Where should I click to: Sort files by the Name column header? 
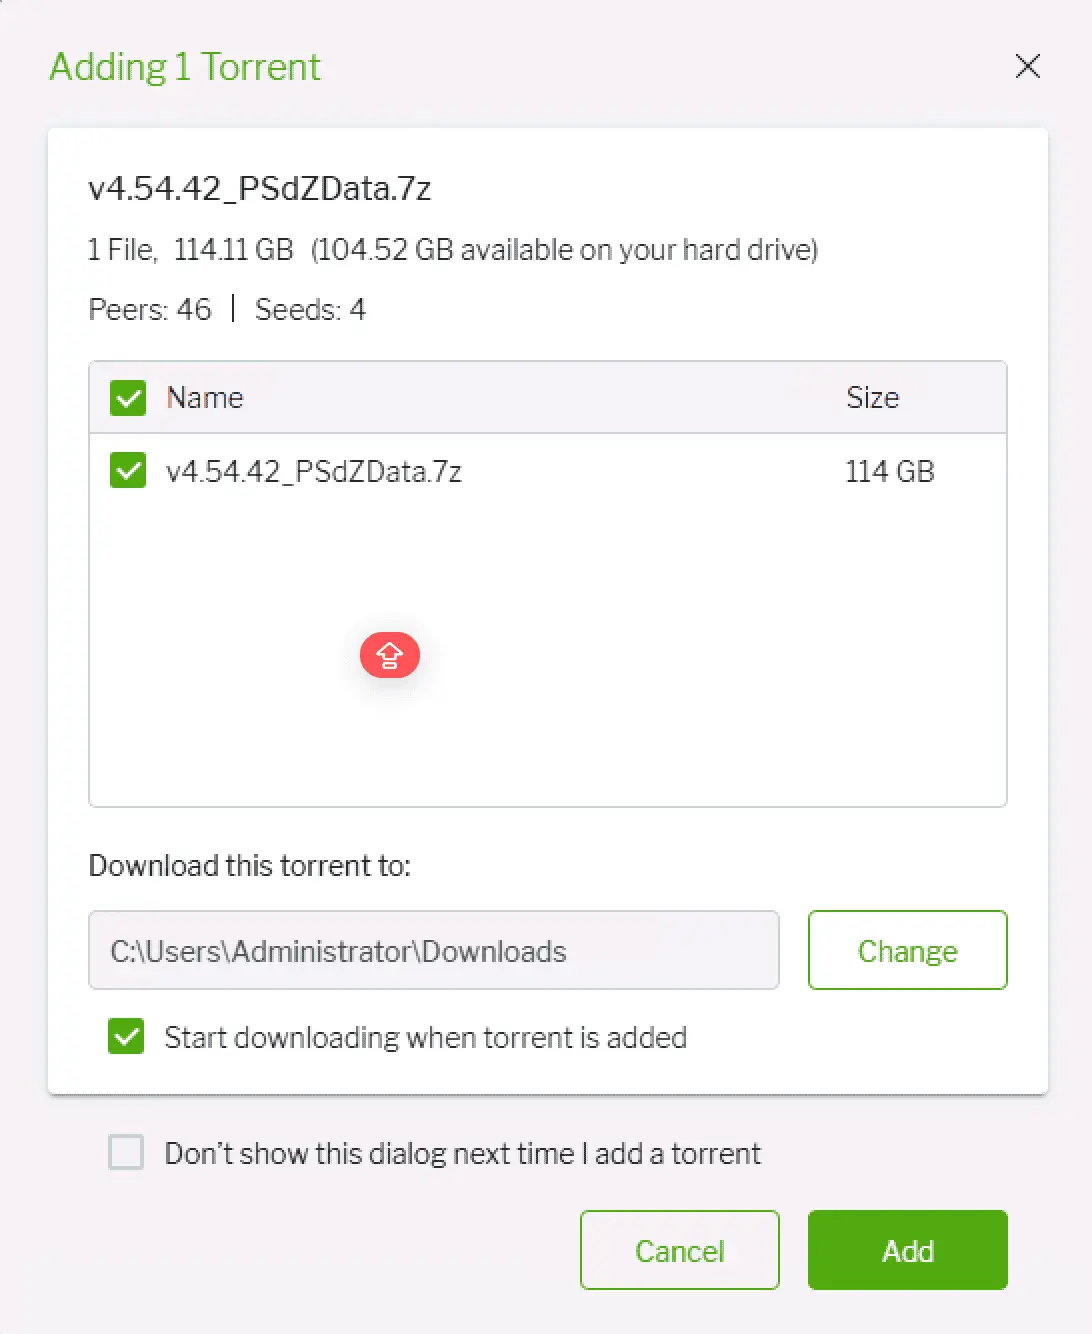click(x=205, y=398)
